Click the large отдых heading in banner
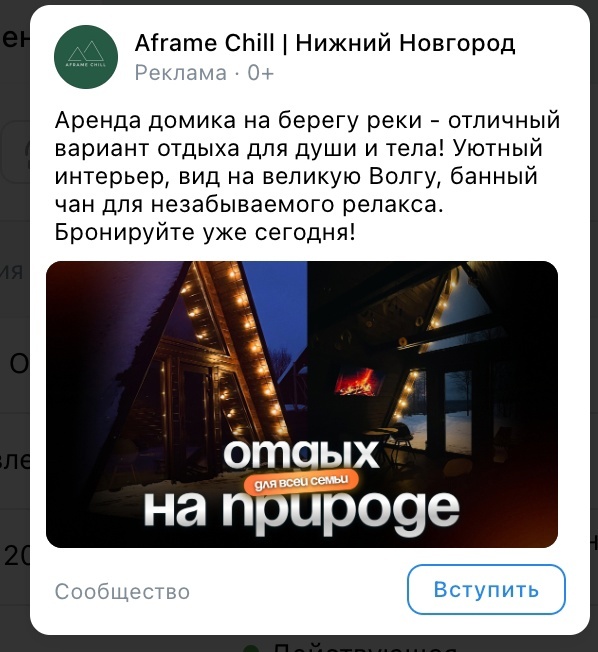This screenshot has width=598, height=652. click(x=301, y=454)
